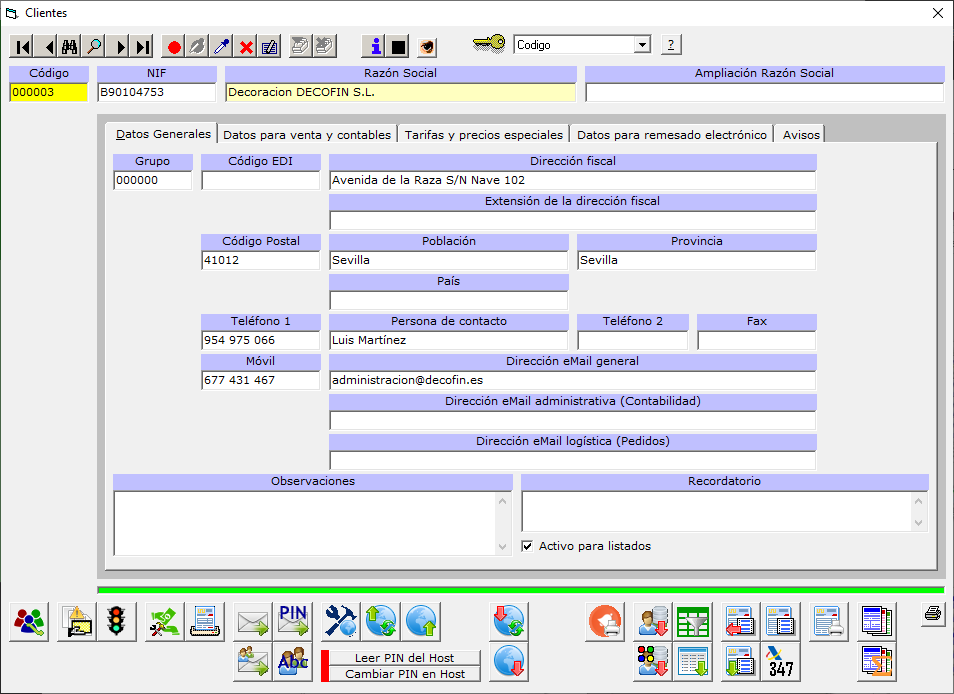954x694 pixels.
Task: Click the printer icon at bottom right
Action: [932, 614]
